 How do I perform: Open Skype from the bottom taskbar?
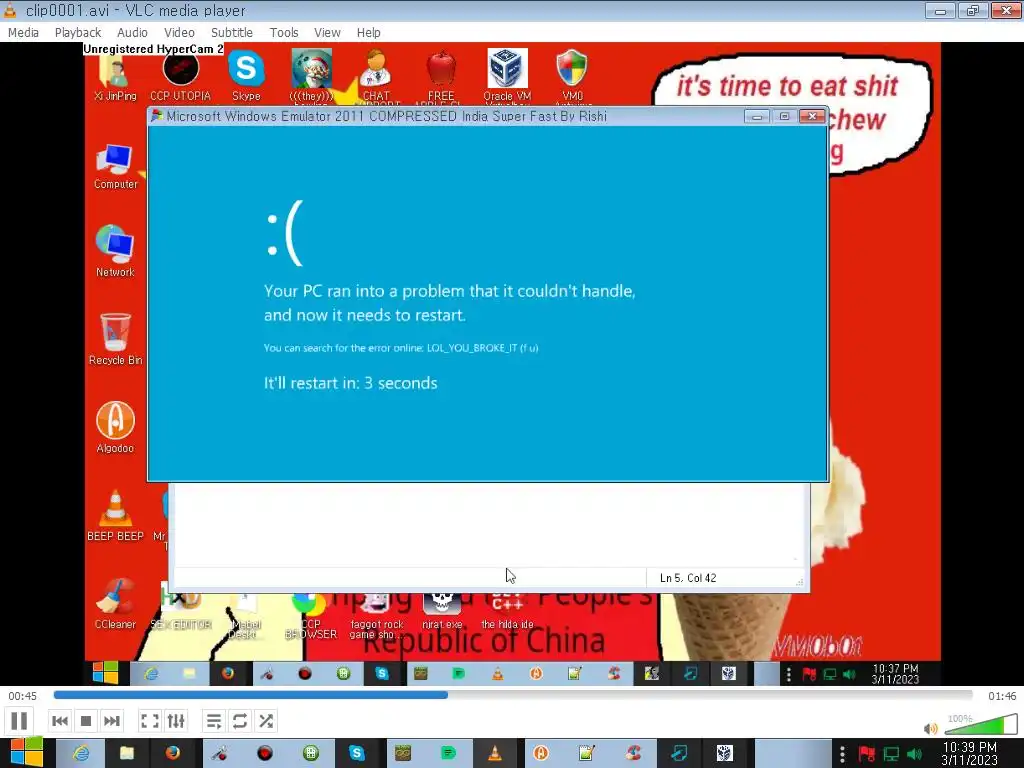tap(357, 754)
